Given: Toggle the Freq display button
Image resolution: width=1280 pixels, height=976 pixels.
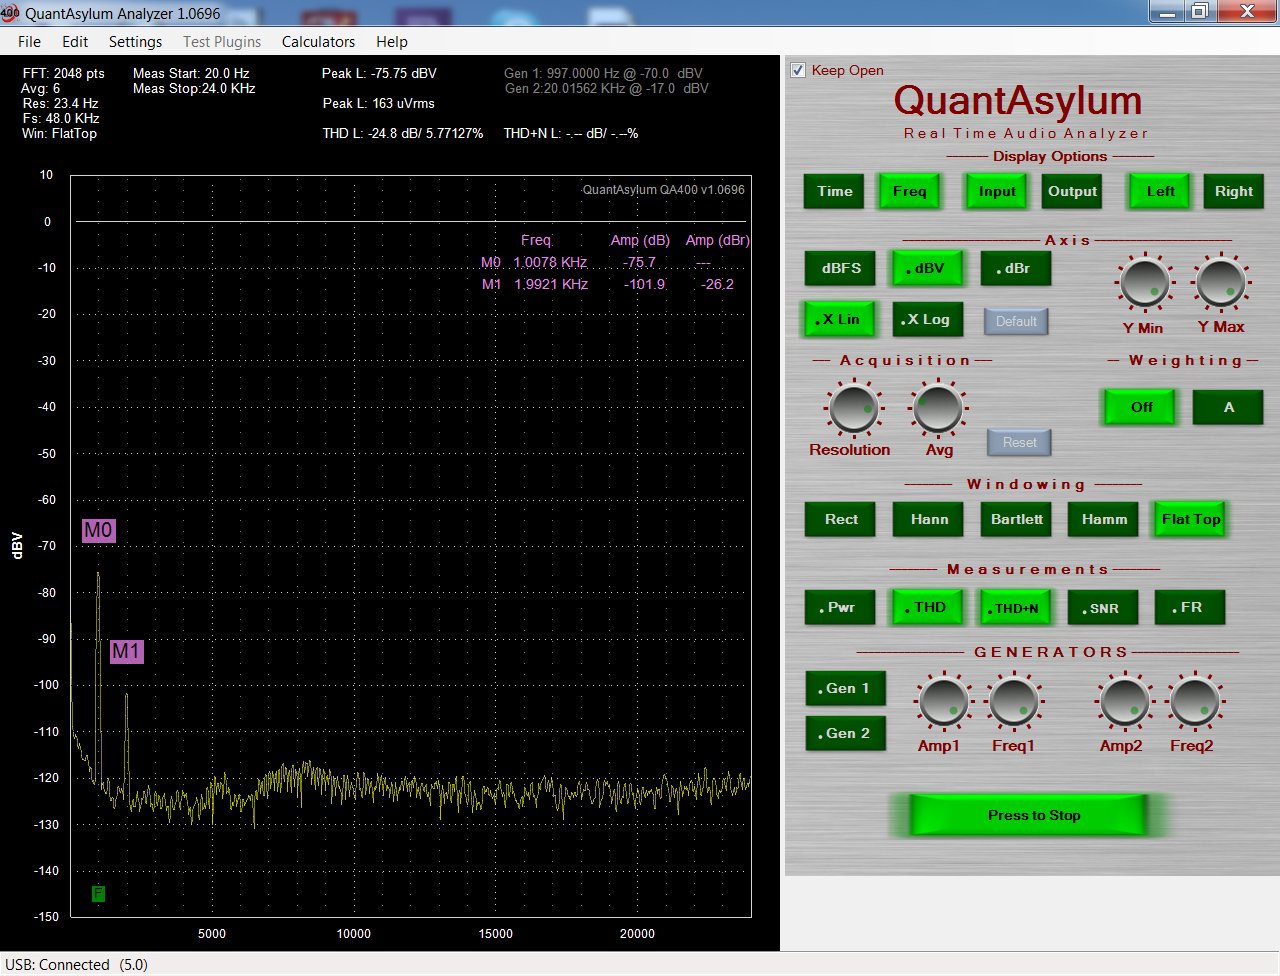Looking at the screenshot, I should click(x=909, y=192).
